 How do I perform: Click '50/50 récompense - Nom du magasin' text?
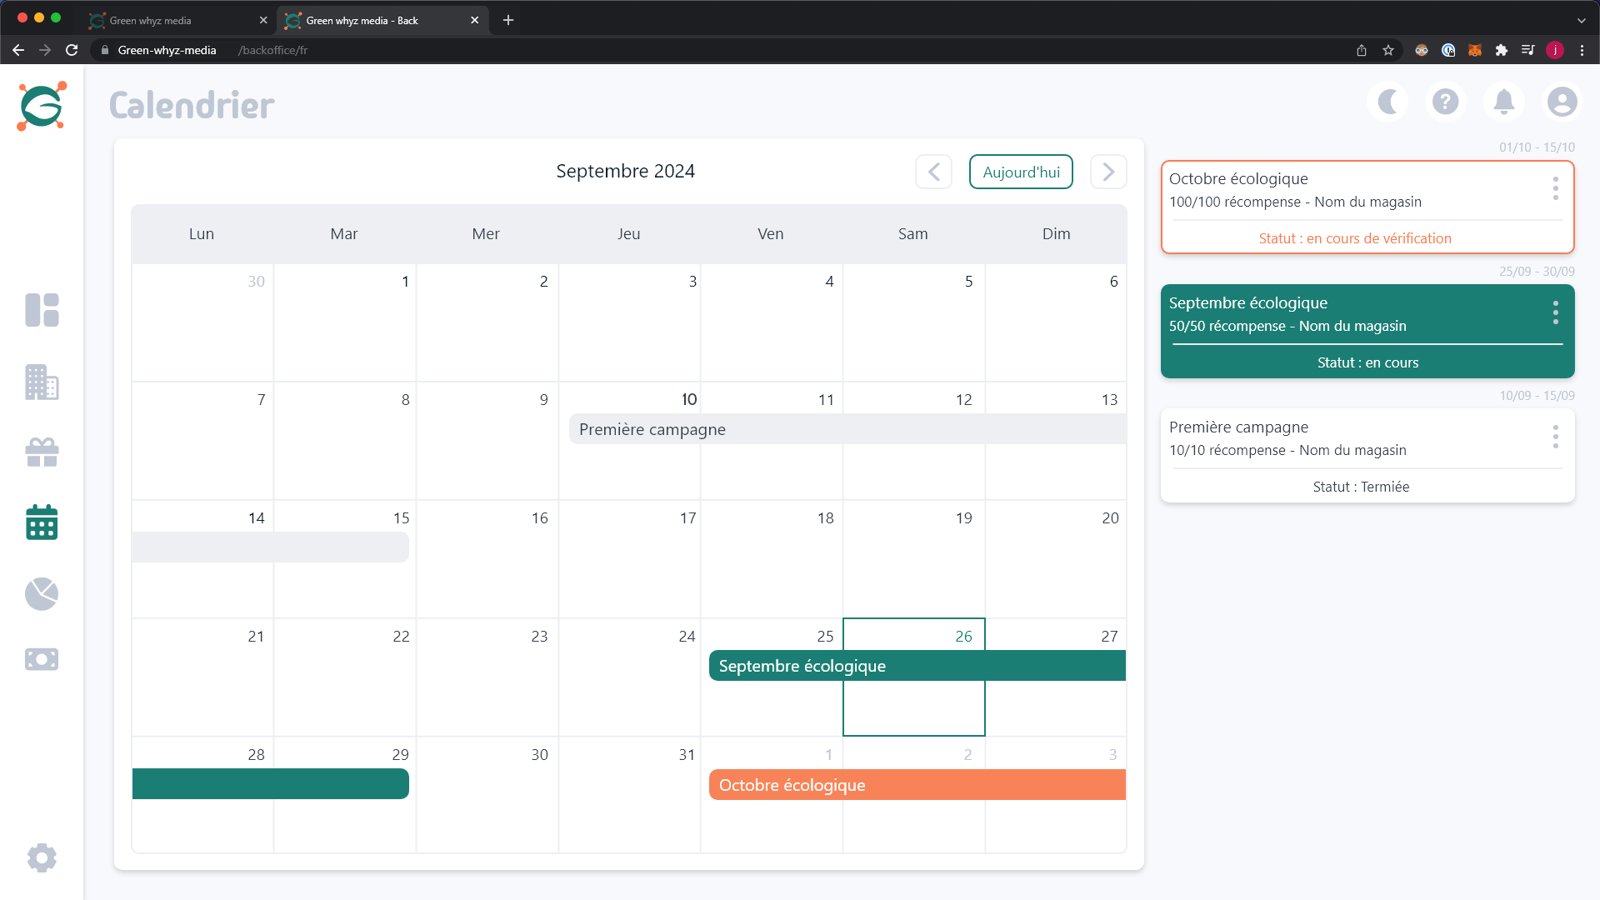tap(1287, 326)
